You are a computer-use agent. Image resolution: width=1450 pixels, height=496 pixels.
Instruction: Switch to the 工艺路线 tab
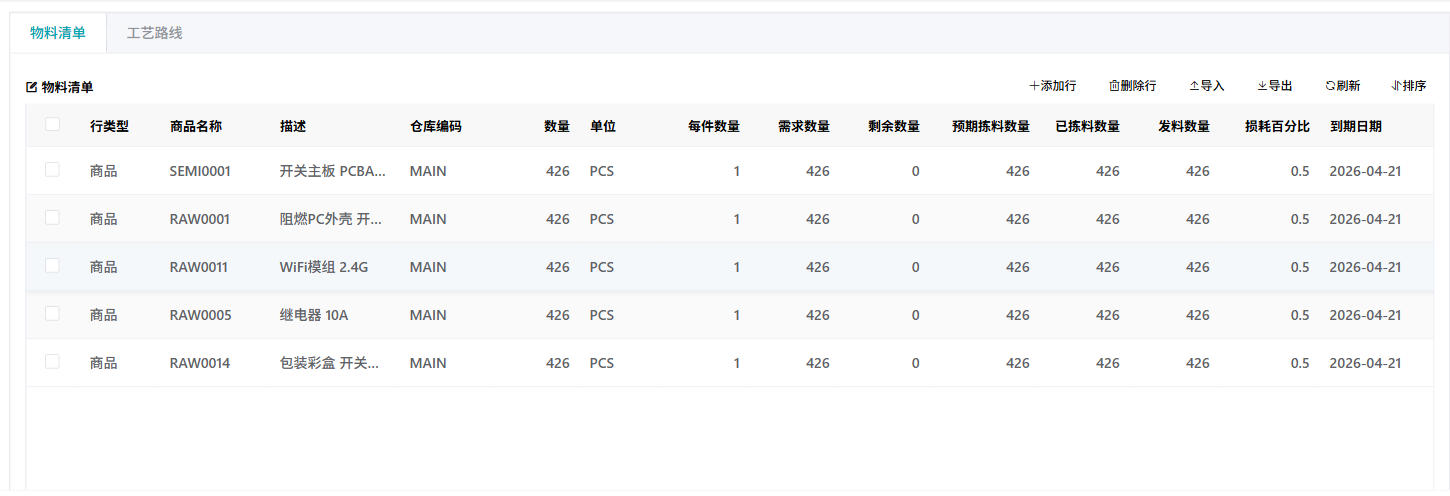(x=155, y=33)
